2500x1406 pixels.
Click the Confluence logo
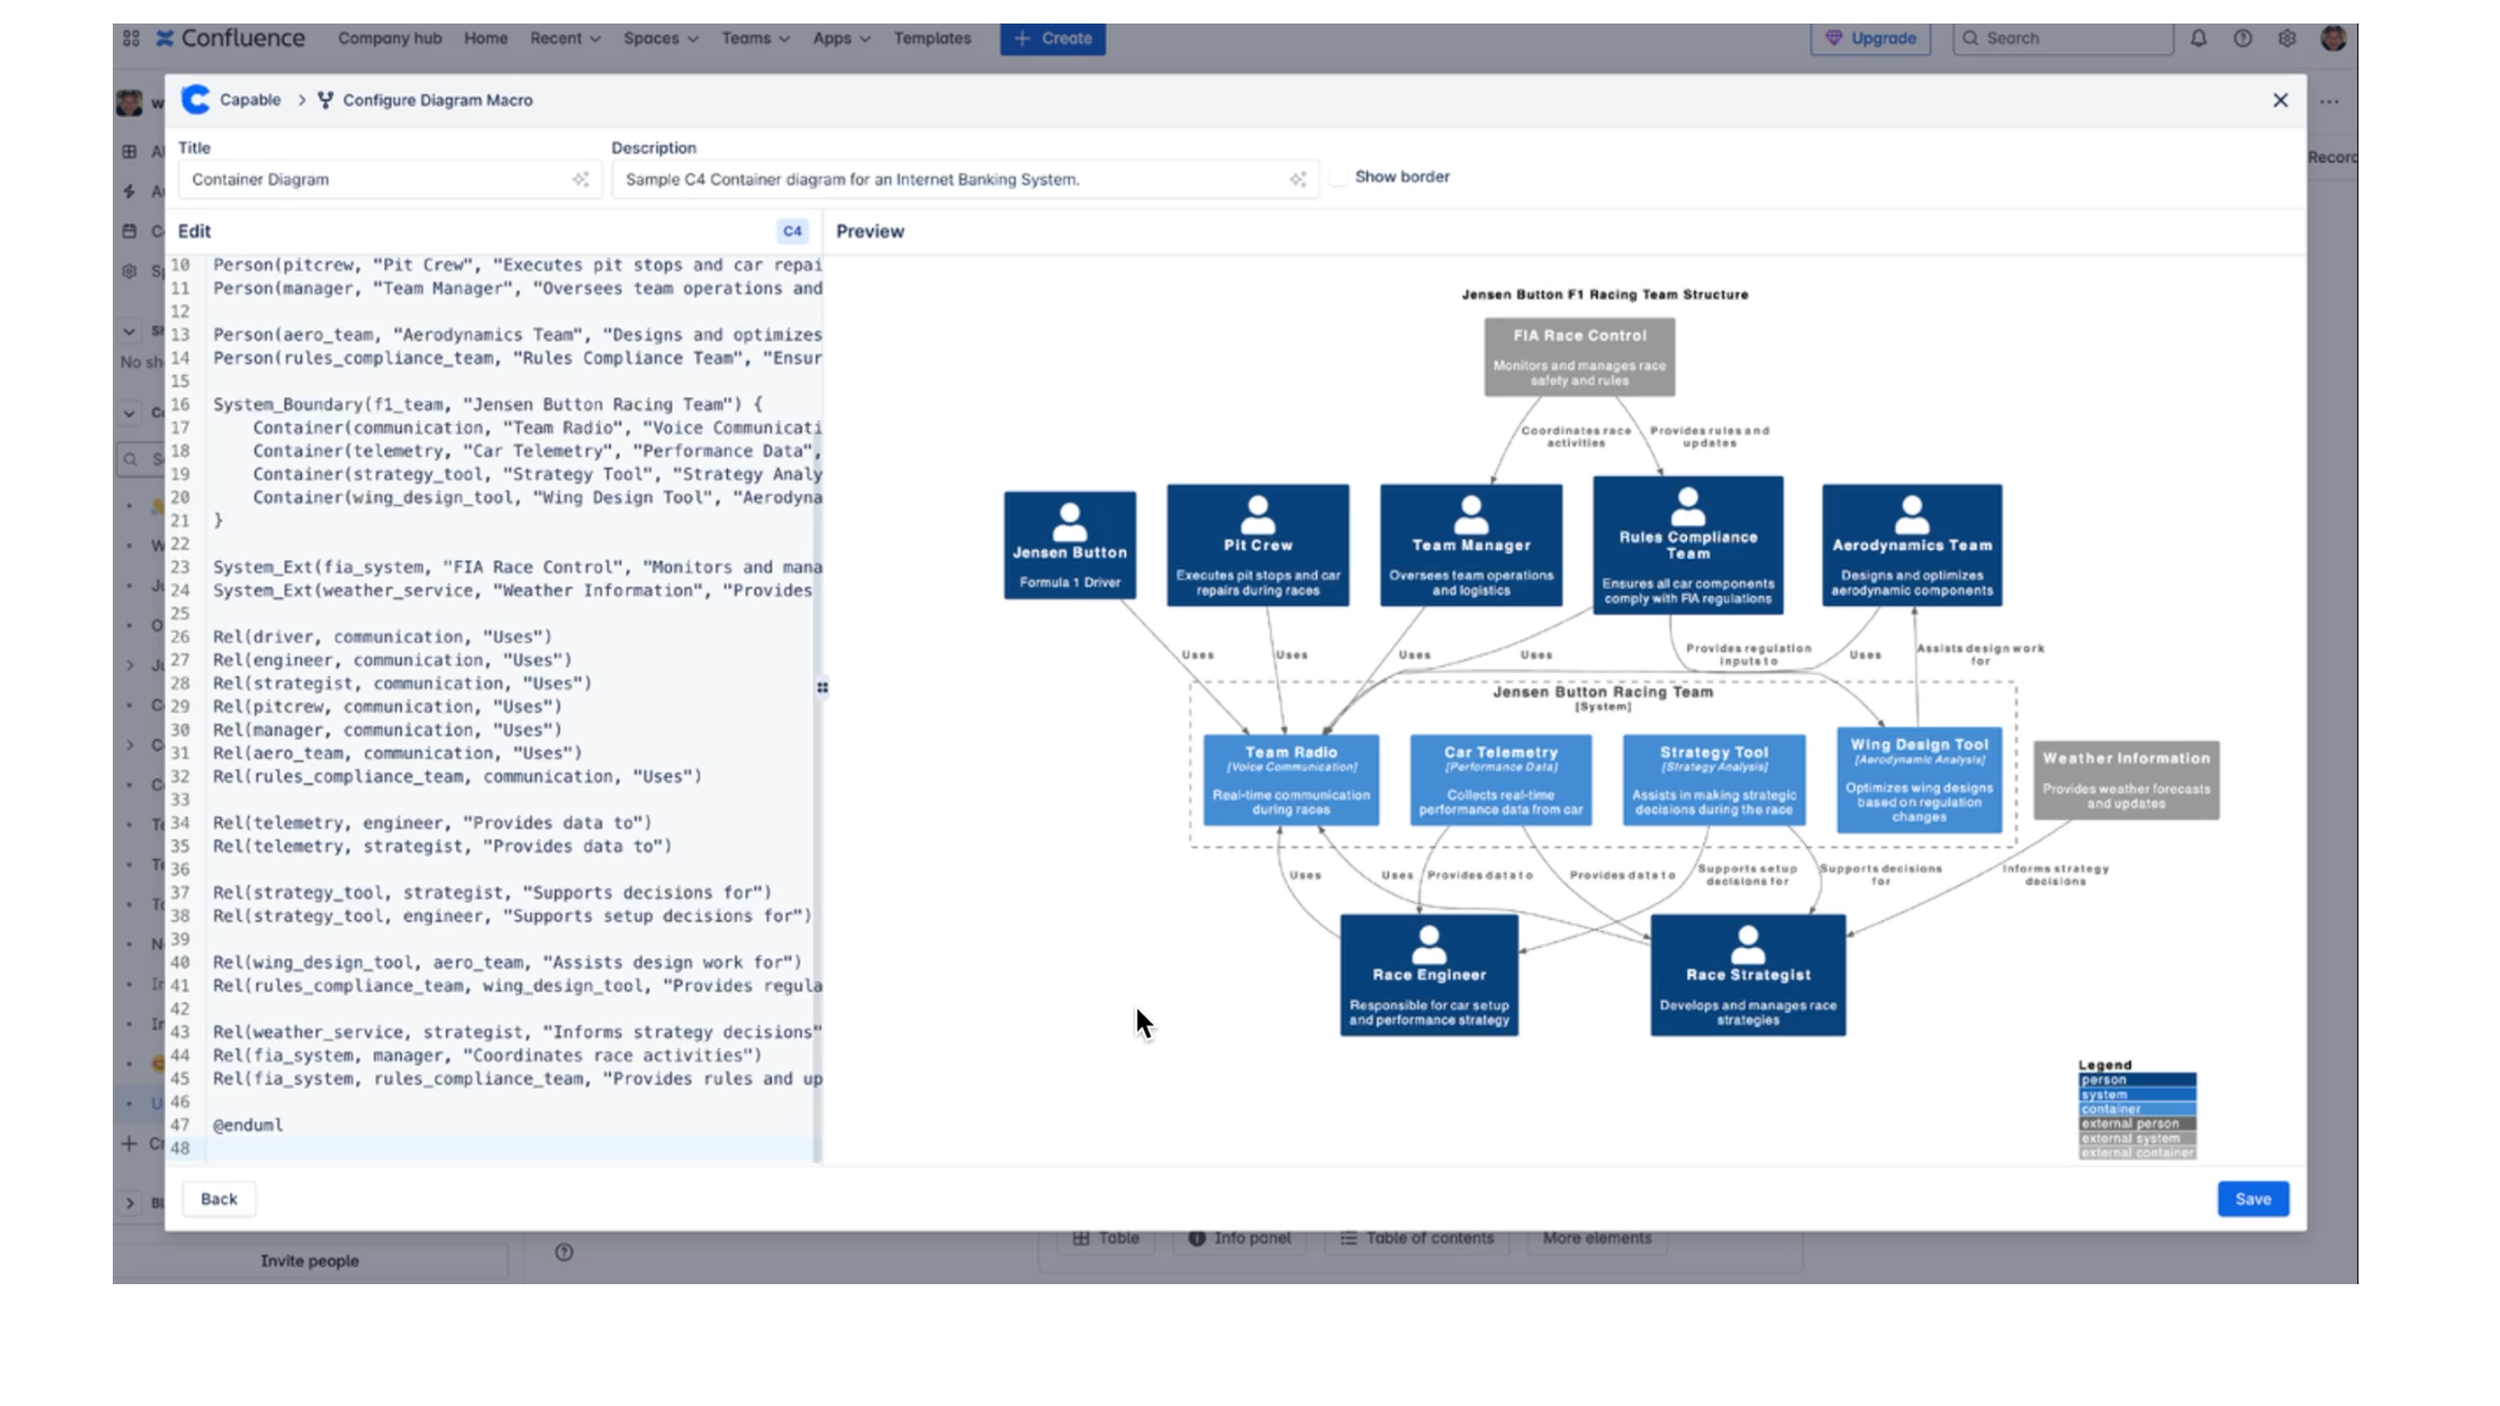tap(231, 38)
